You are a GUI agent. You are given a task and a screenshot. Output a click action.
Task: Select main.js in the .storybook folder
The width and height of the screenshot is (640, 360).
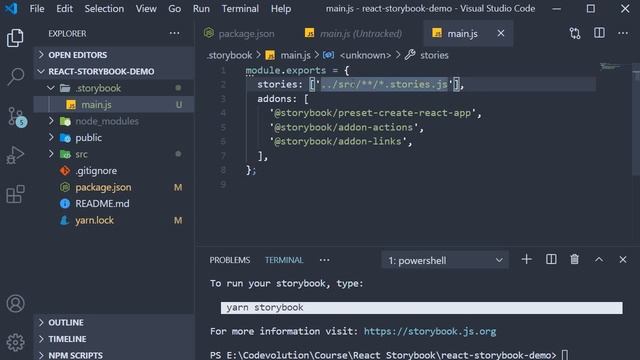pos(114,104)
